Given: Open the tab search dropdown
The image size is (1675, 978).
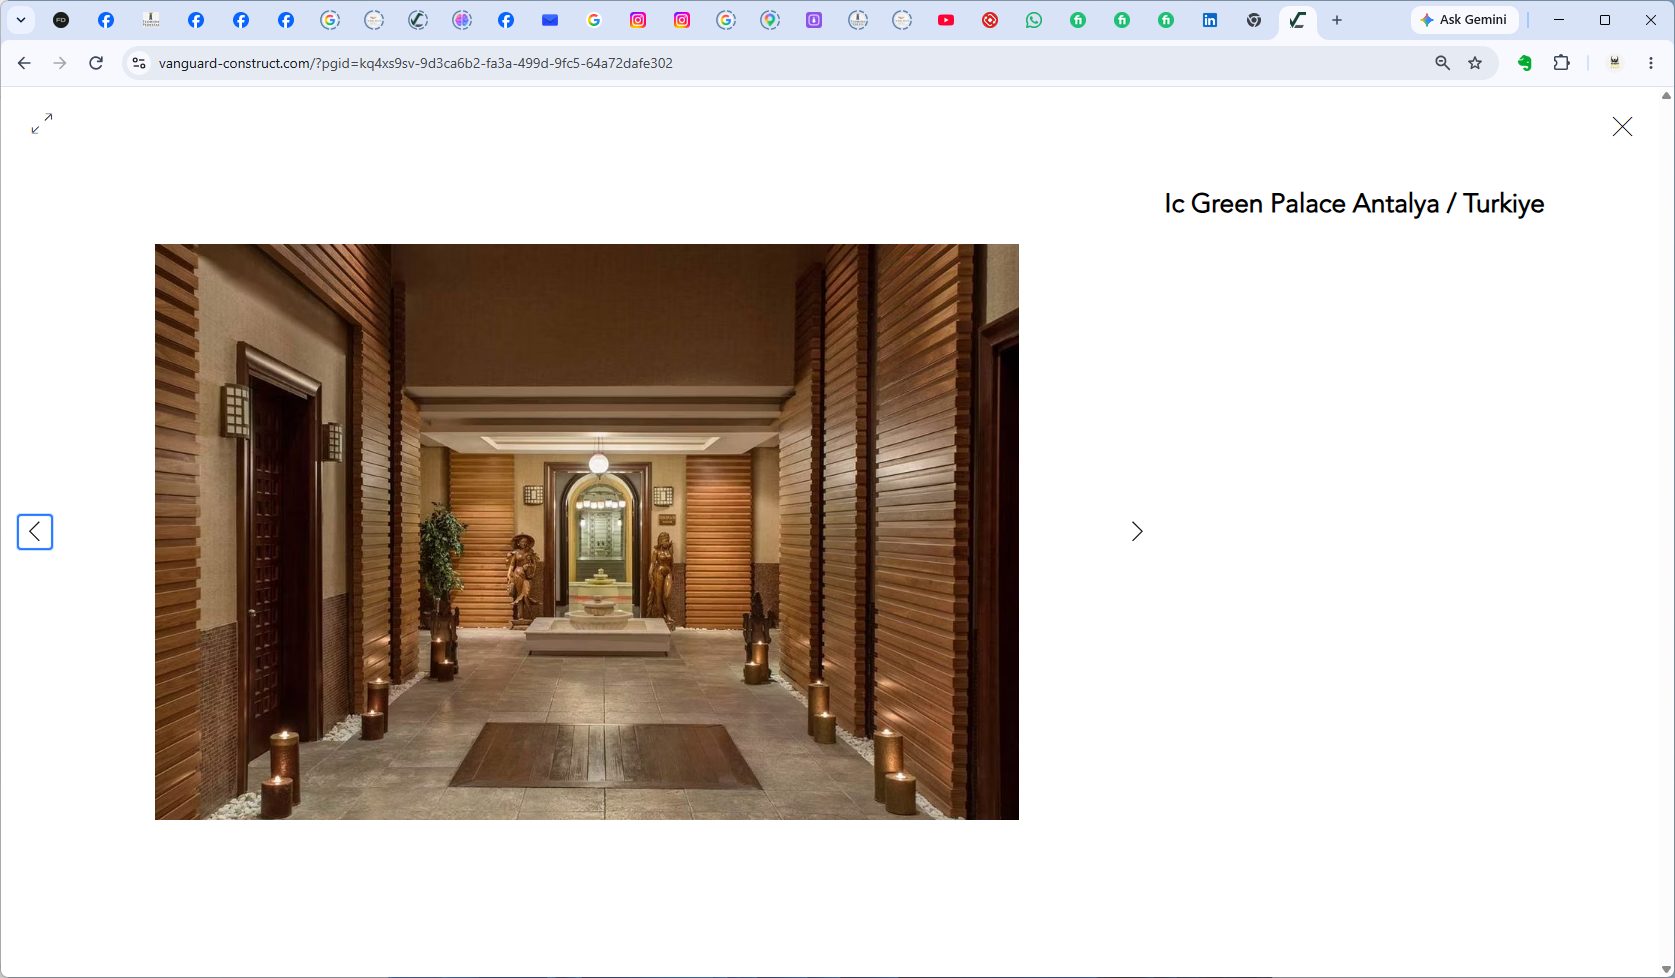Looking at the screenshot, I should (x=20, y=20).
